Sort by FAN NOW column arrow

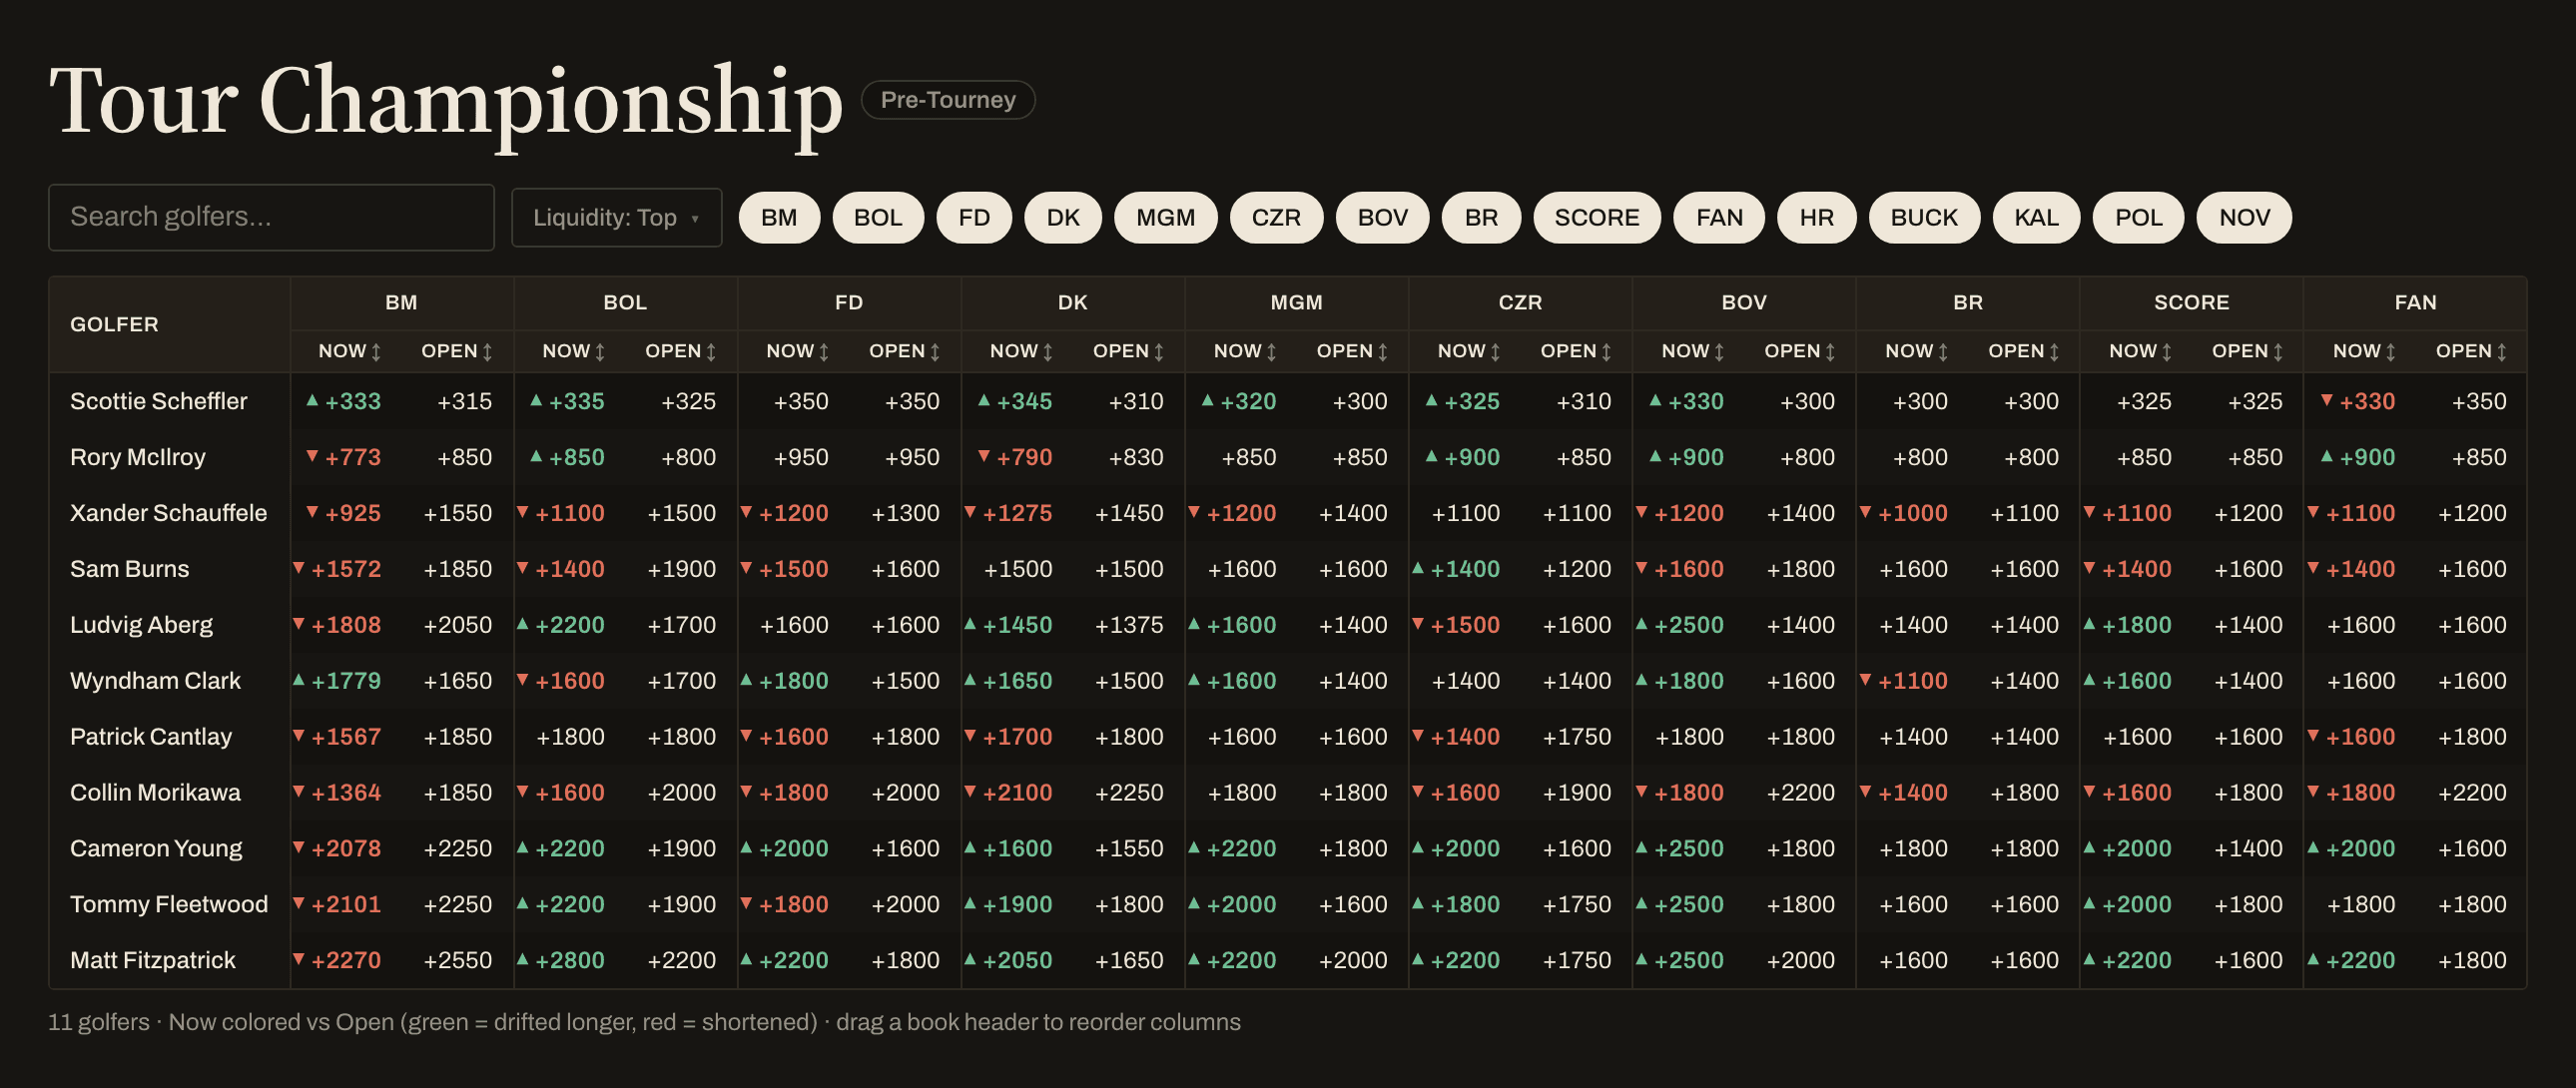[x=2392, y=352]
